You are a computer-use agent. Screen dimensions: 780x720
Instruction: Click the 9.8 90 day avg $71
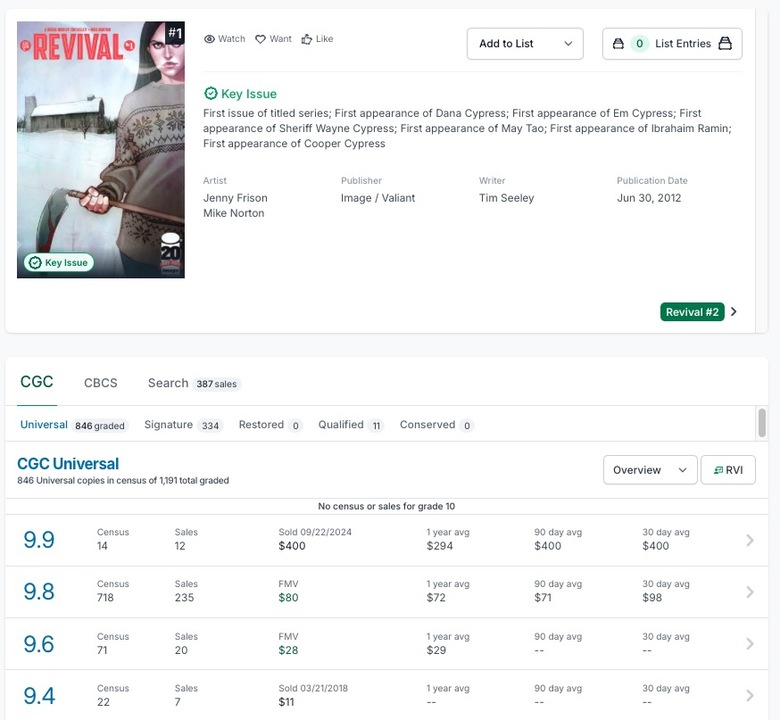coord(543,598)
